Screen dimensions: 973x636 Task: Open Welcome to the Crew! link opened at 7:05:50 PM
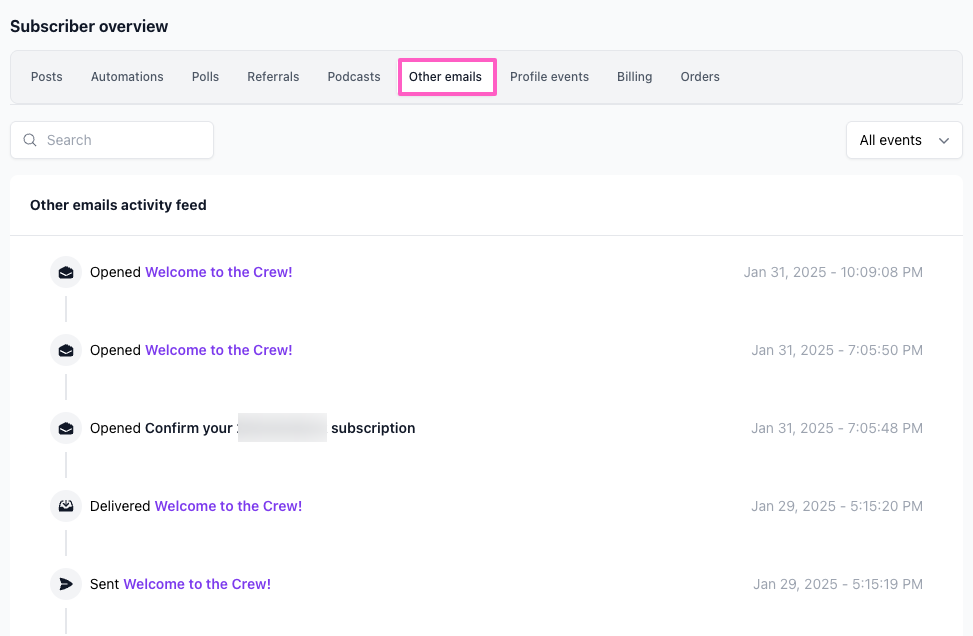pyautogui.click(x=218, y=351)
